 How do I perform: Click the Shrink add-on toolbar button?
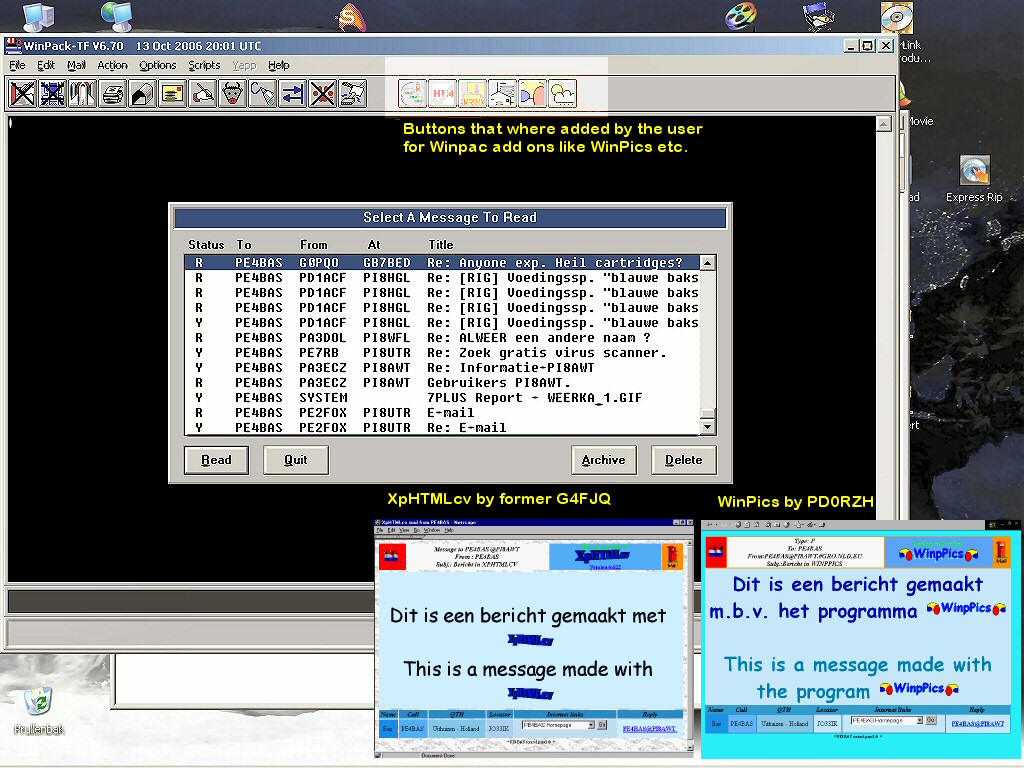coord(473,94)
